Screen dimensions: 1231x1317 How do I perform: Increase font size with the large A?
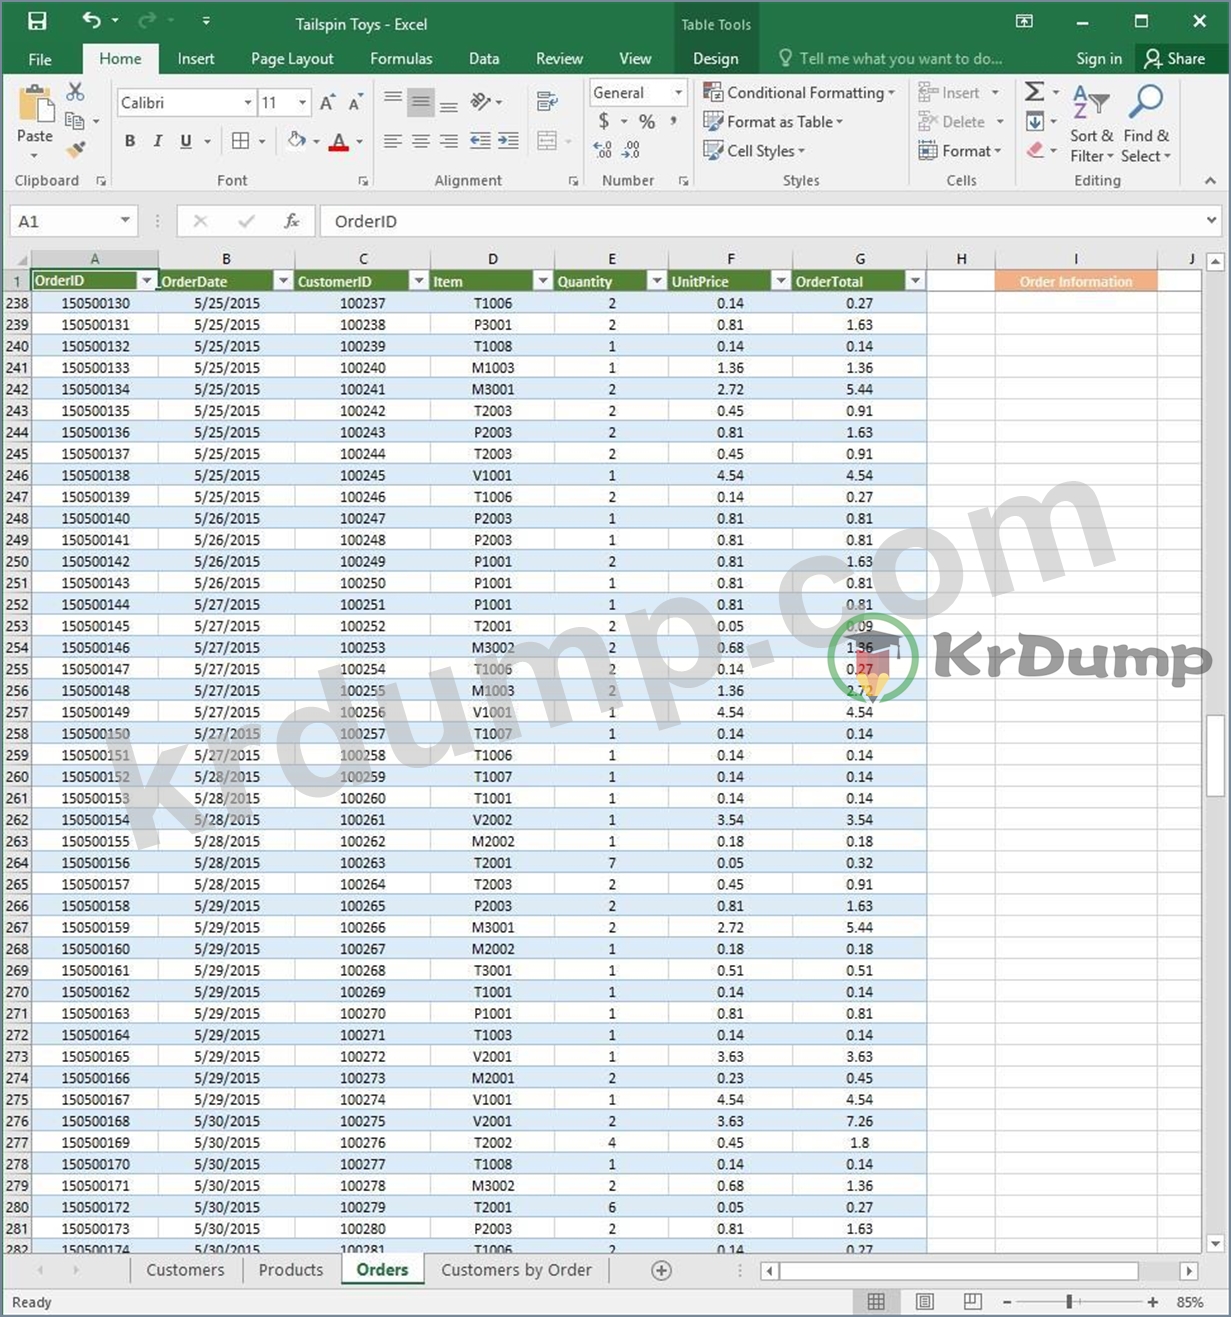[x=327, y=103]
